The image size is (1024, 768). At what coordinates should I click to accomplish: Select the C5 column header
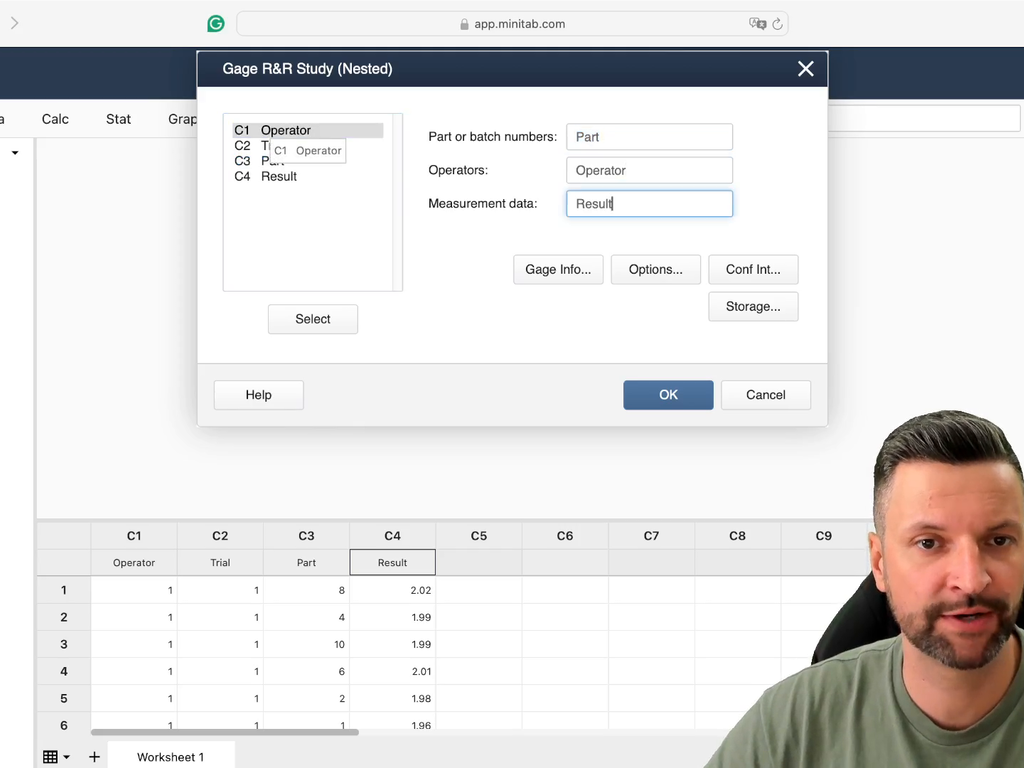(479, 536)
